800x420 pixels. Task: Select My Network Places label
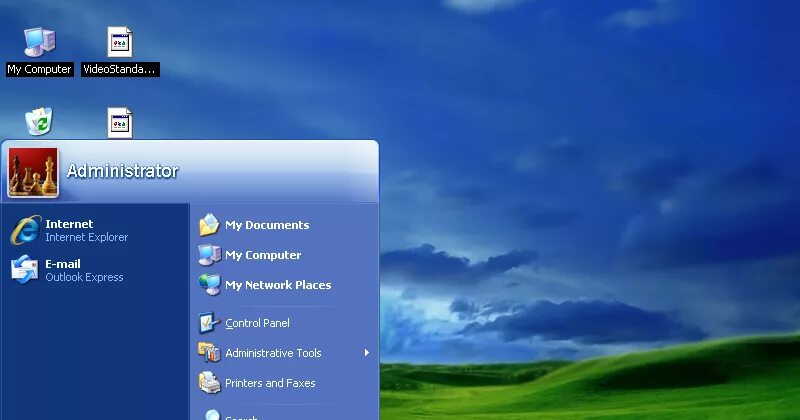pyautogui.click(x=278, y=285)
